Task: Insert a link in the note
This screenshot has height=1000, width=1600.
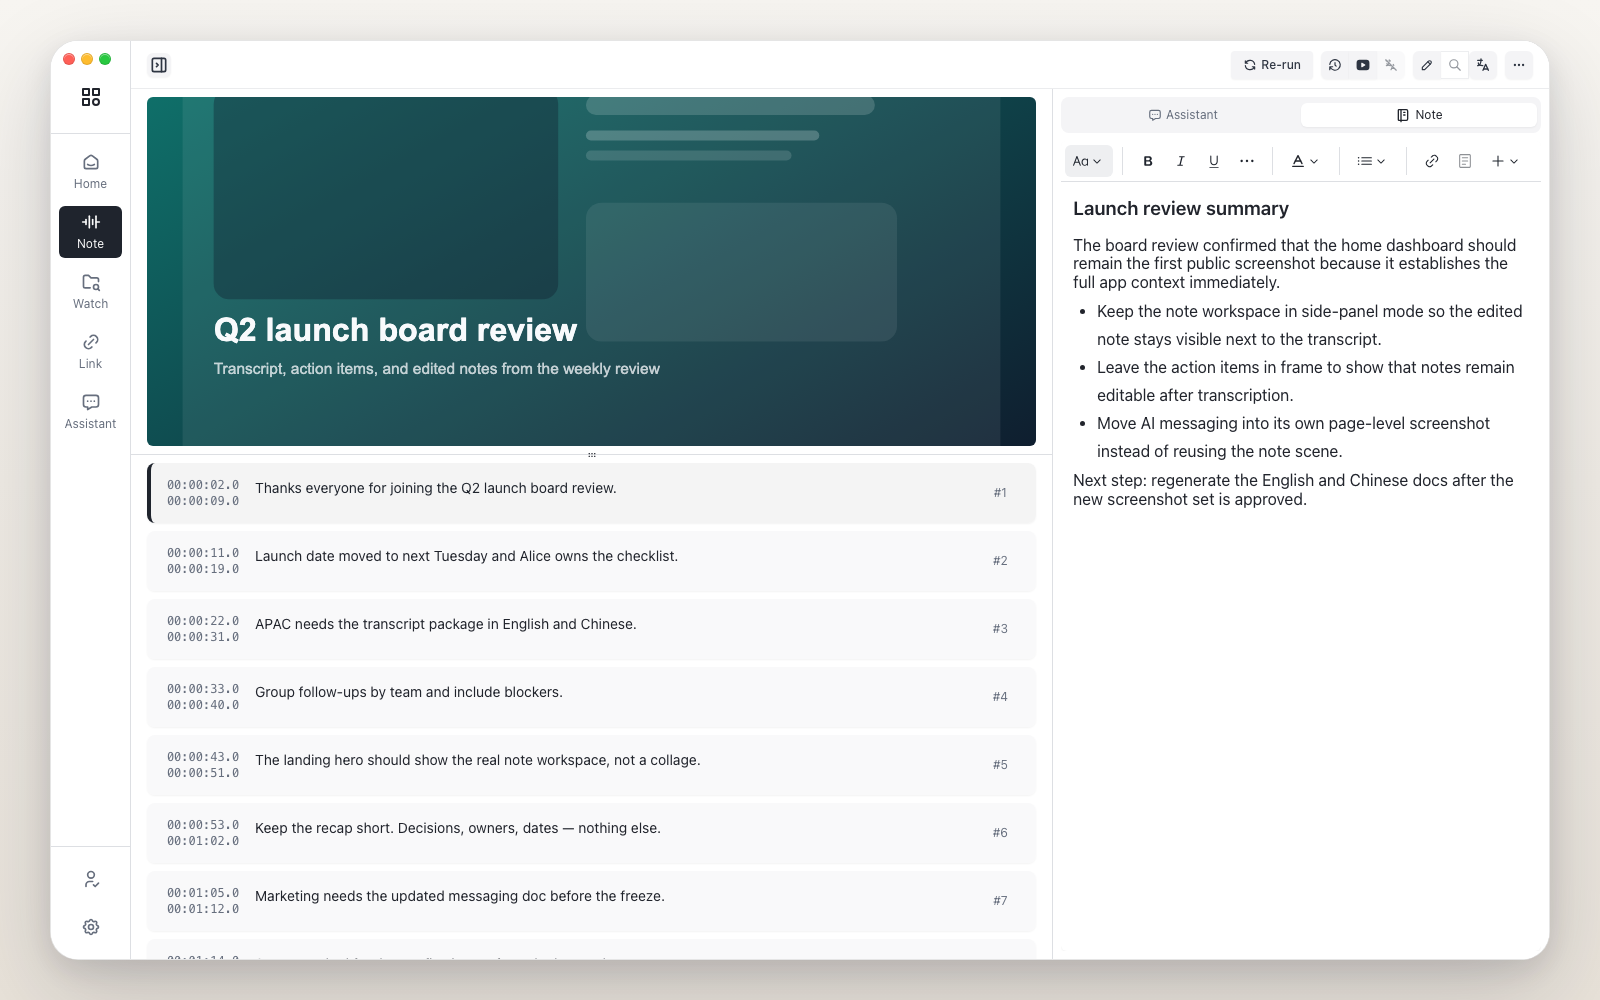Action: click(x=1432, y=161)
